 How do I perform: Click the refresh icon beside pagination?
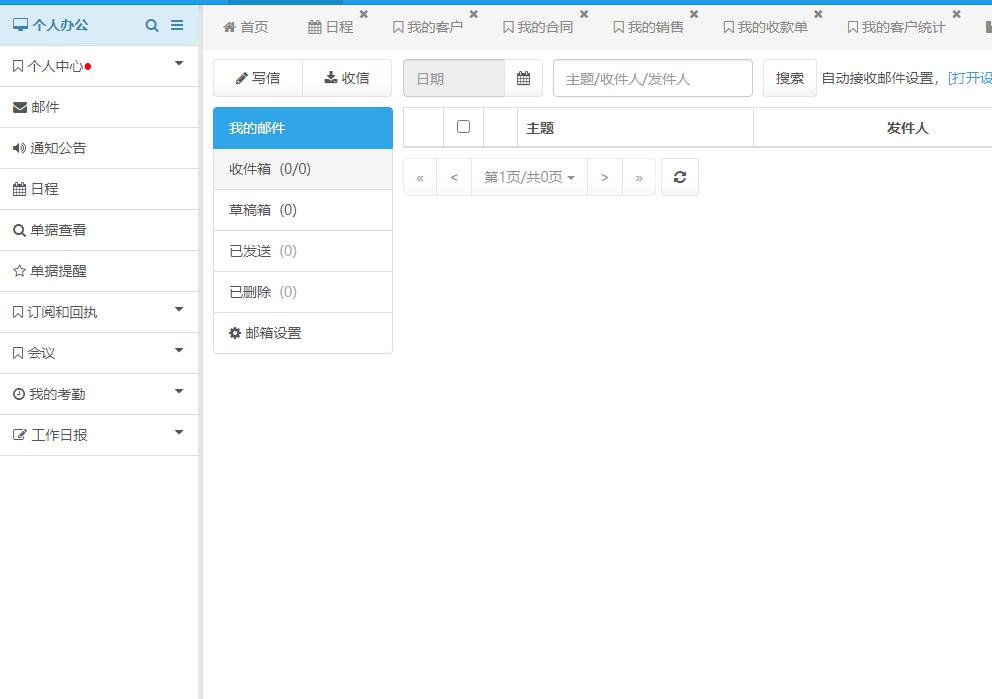point(680,177)
